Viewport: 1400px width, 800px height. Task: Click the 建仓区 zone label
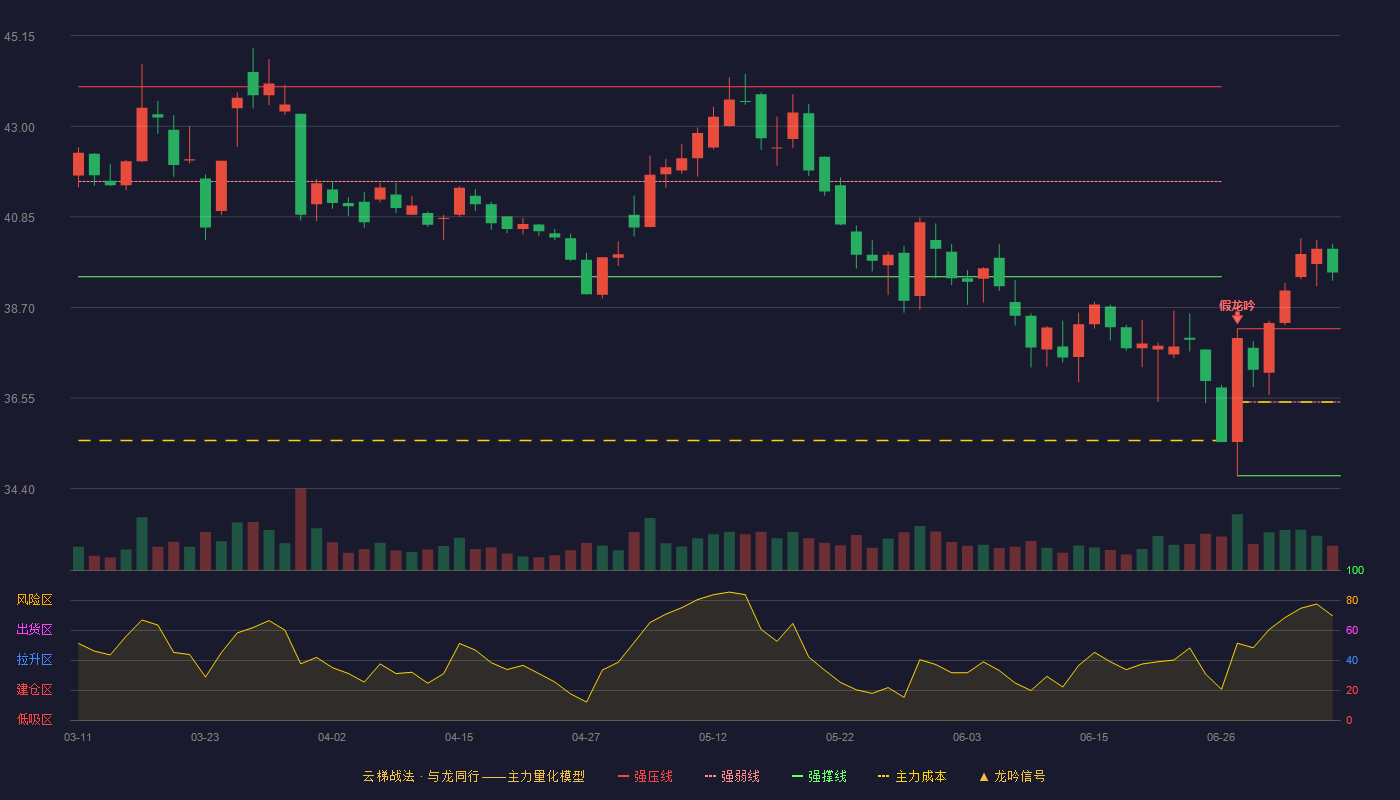click(x=34, y=690)
